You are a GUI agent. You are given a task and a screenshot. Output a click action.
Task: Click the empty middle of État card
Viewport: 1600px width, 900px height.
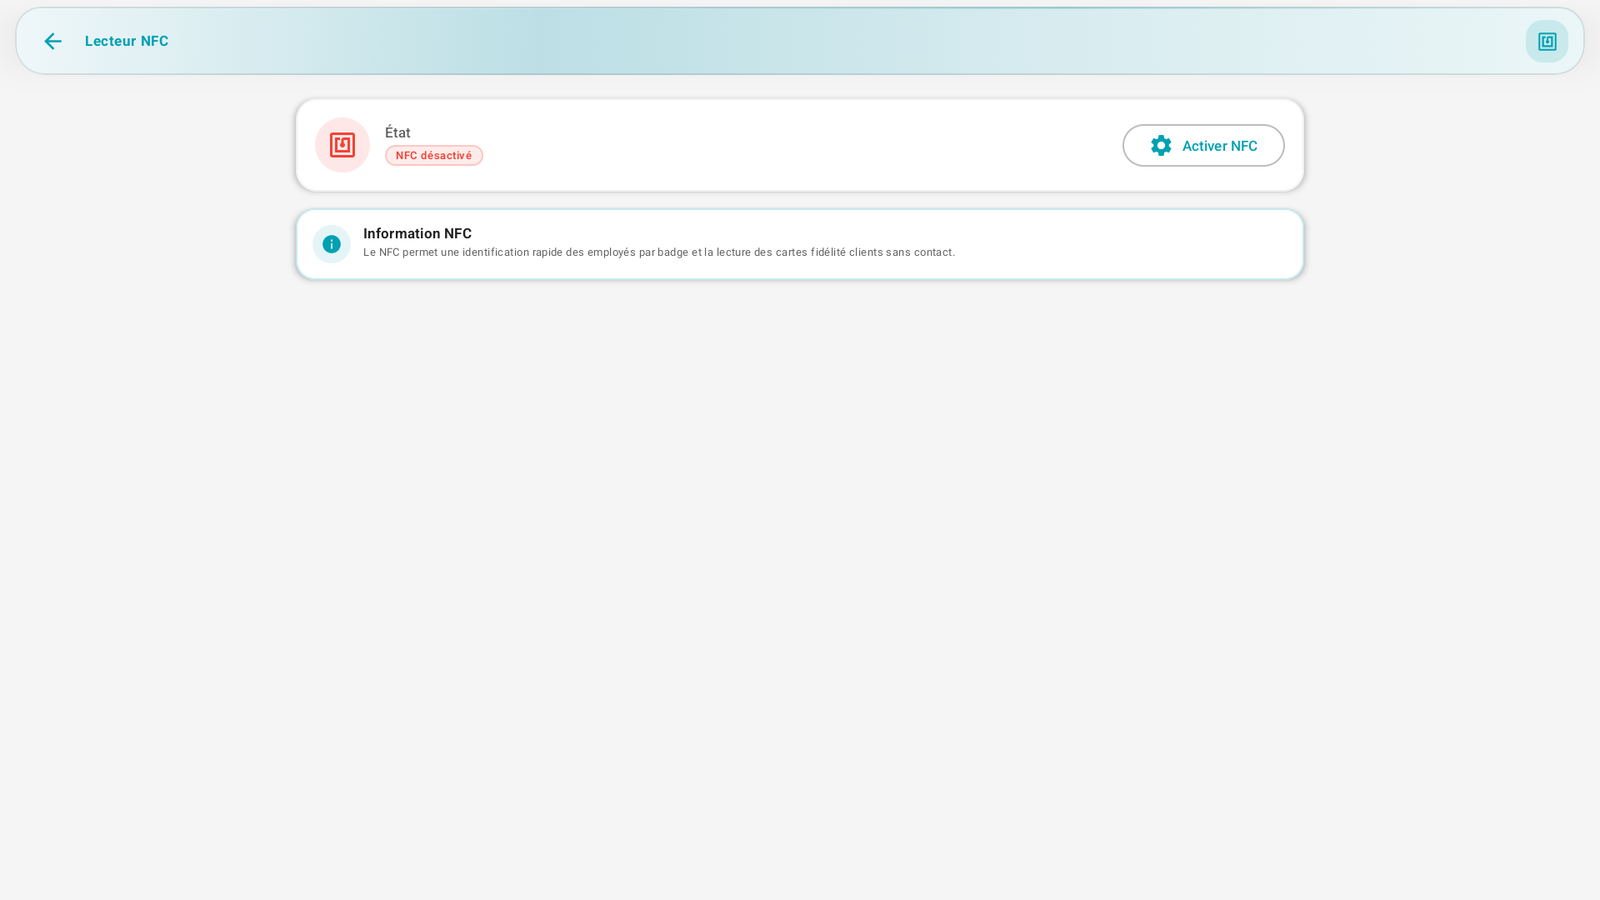point(800,145)
